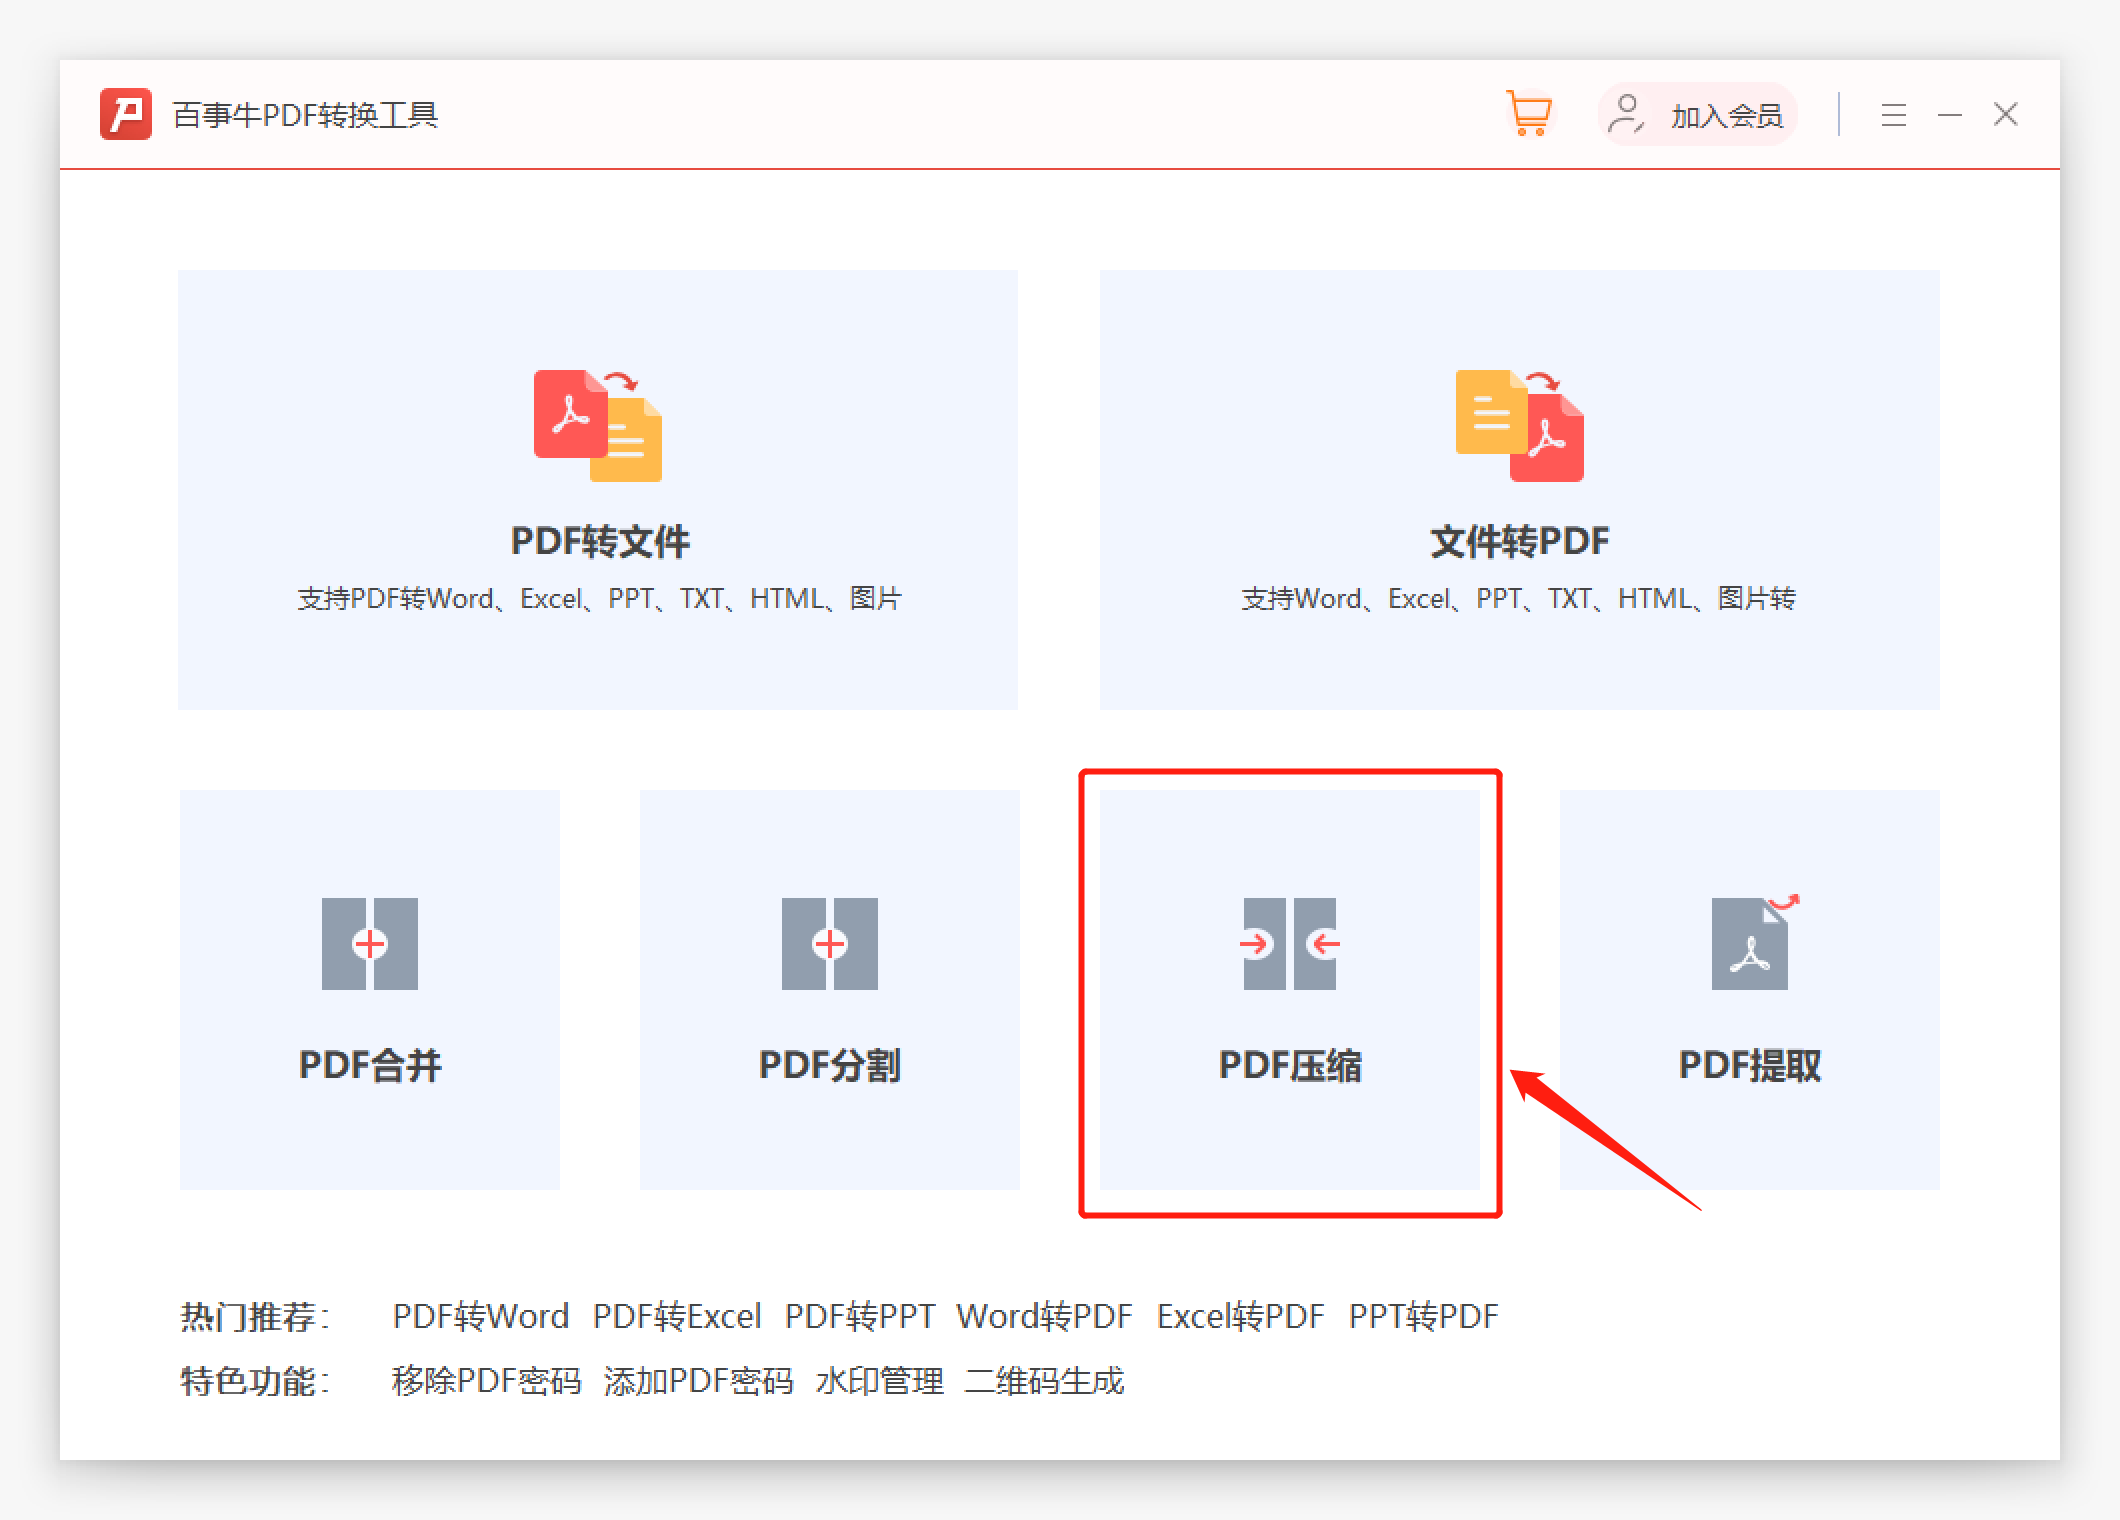2120x1520 pixels.
Task: Click the 文件转PDF conversion icon
Action: (x=1520, y=426)
